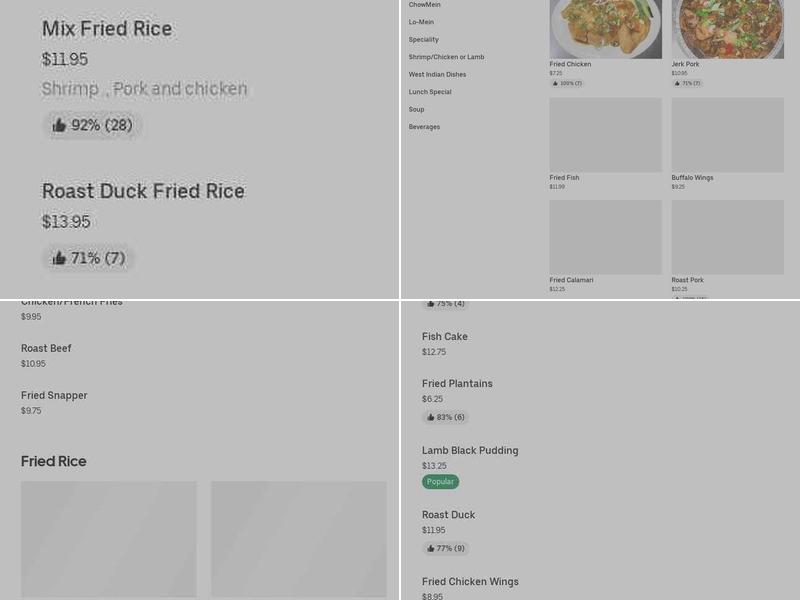Screen dimensions: 800x600
Task: Click the Jerk Pork dish photo
Action: (727, 28)
